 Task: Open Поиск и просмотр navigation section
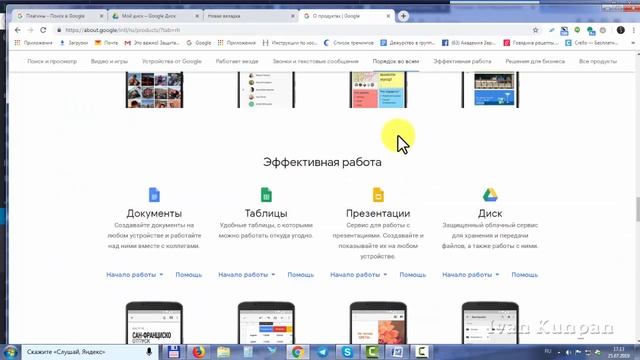pos(52,61)
